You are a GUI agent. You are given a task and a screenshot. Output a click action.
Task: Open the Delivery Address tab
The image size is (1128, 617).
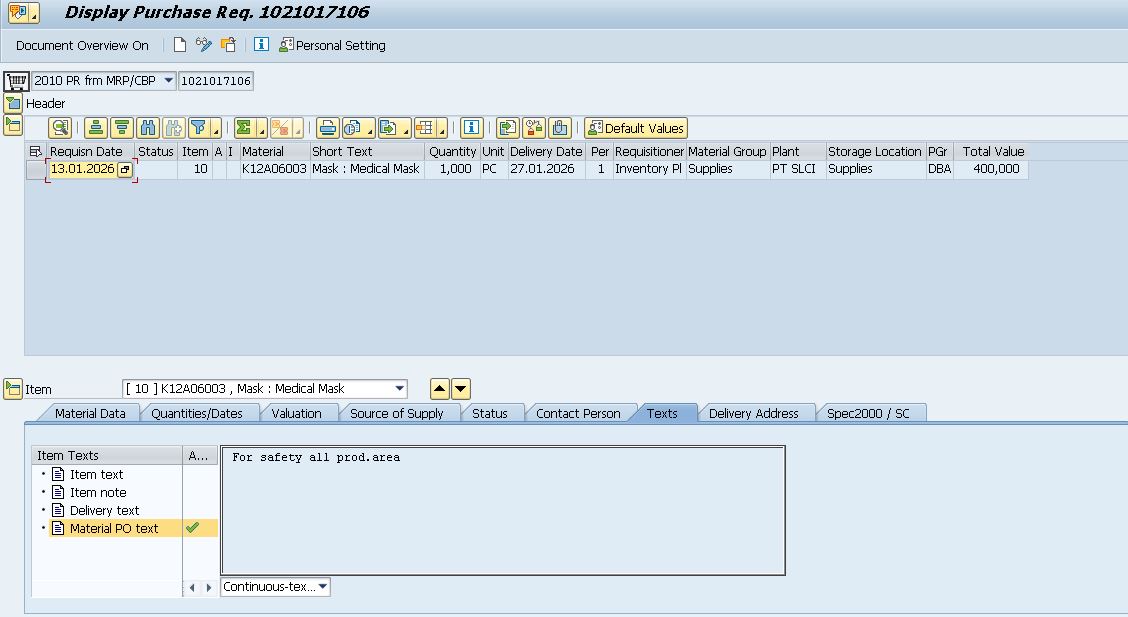tap(753, 413)
